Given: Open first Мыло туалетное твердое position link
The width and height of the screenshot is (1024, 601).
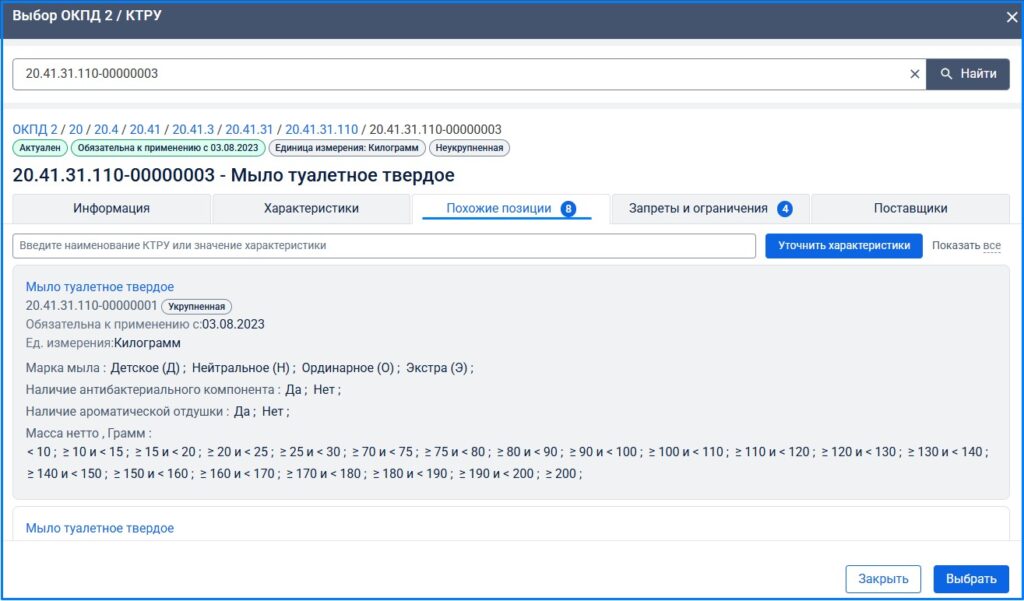Looking at the screenshot, I should pos(100,287).
